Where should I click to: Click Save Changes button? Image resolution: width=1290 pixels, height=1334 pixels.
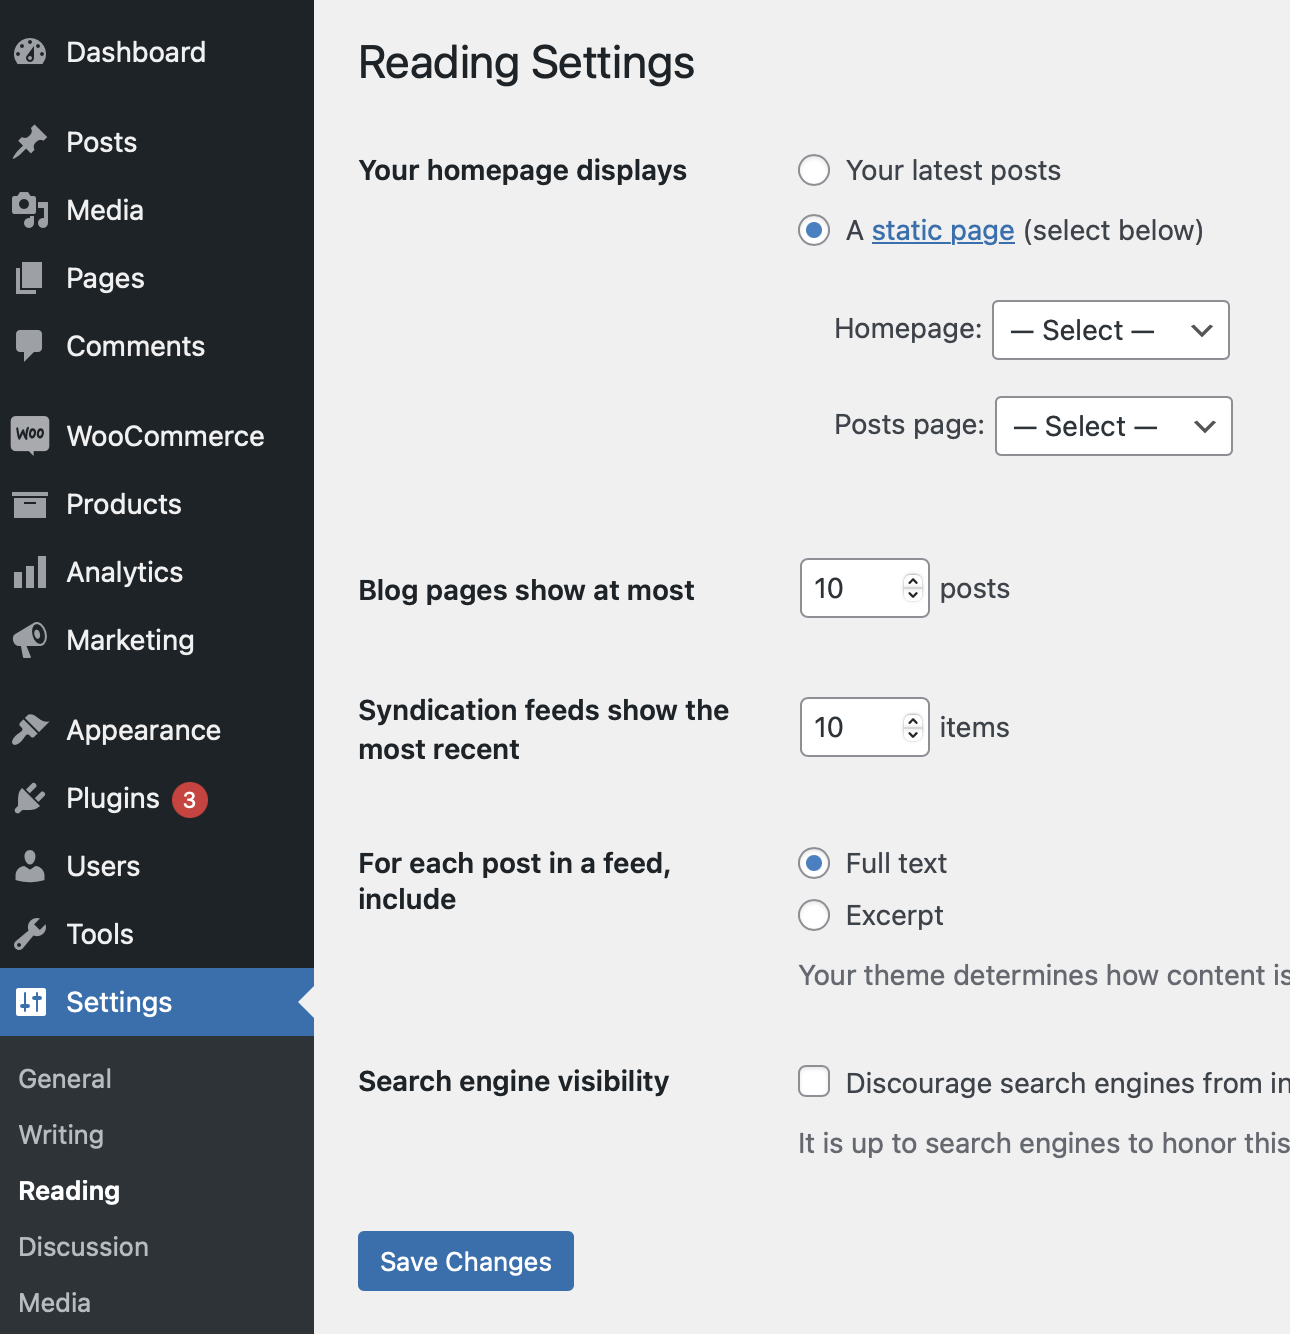pos(466,1261)
